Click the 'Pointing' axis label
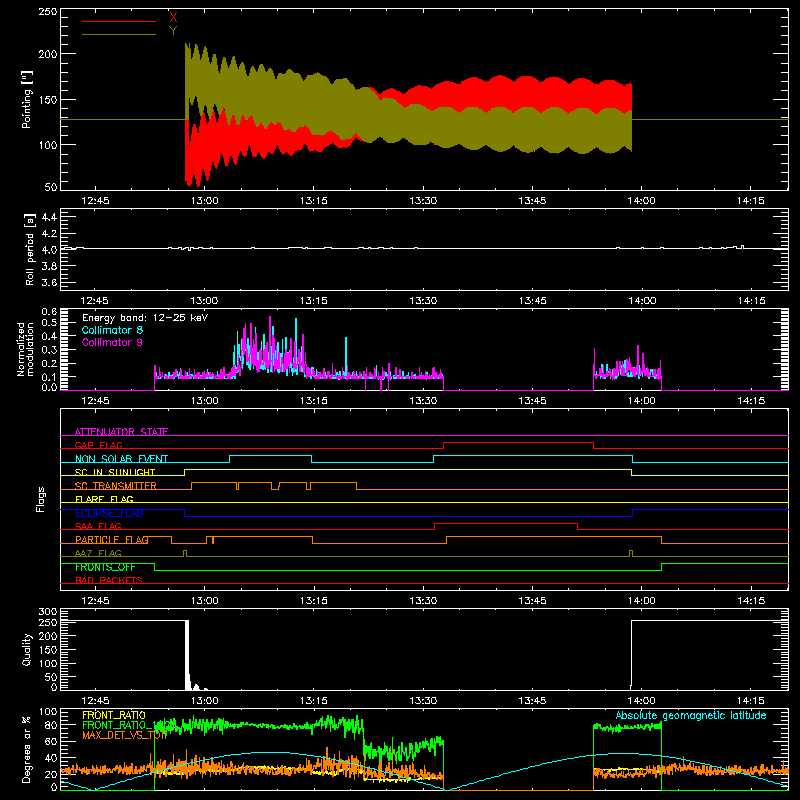The height and width of the screenshot is (800, 800). point(27,99)
